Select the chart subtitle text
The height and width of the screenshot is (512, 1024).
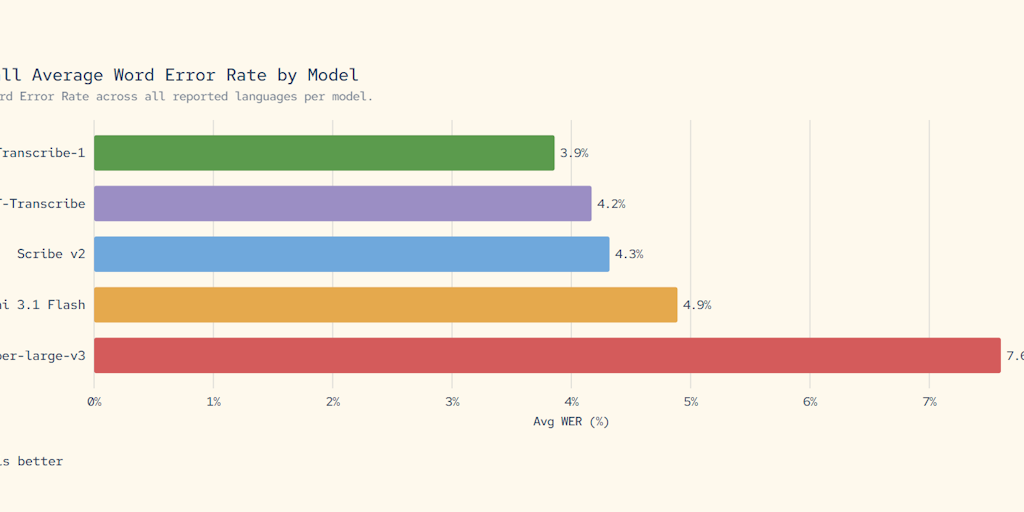coord(186,97)
